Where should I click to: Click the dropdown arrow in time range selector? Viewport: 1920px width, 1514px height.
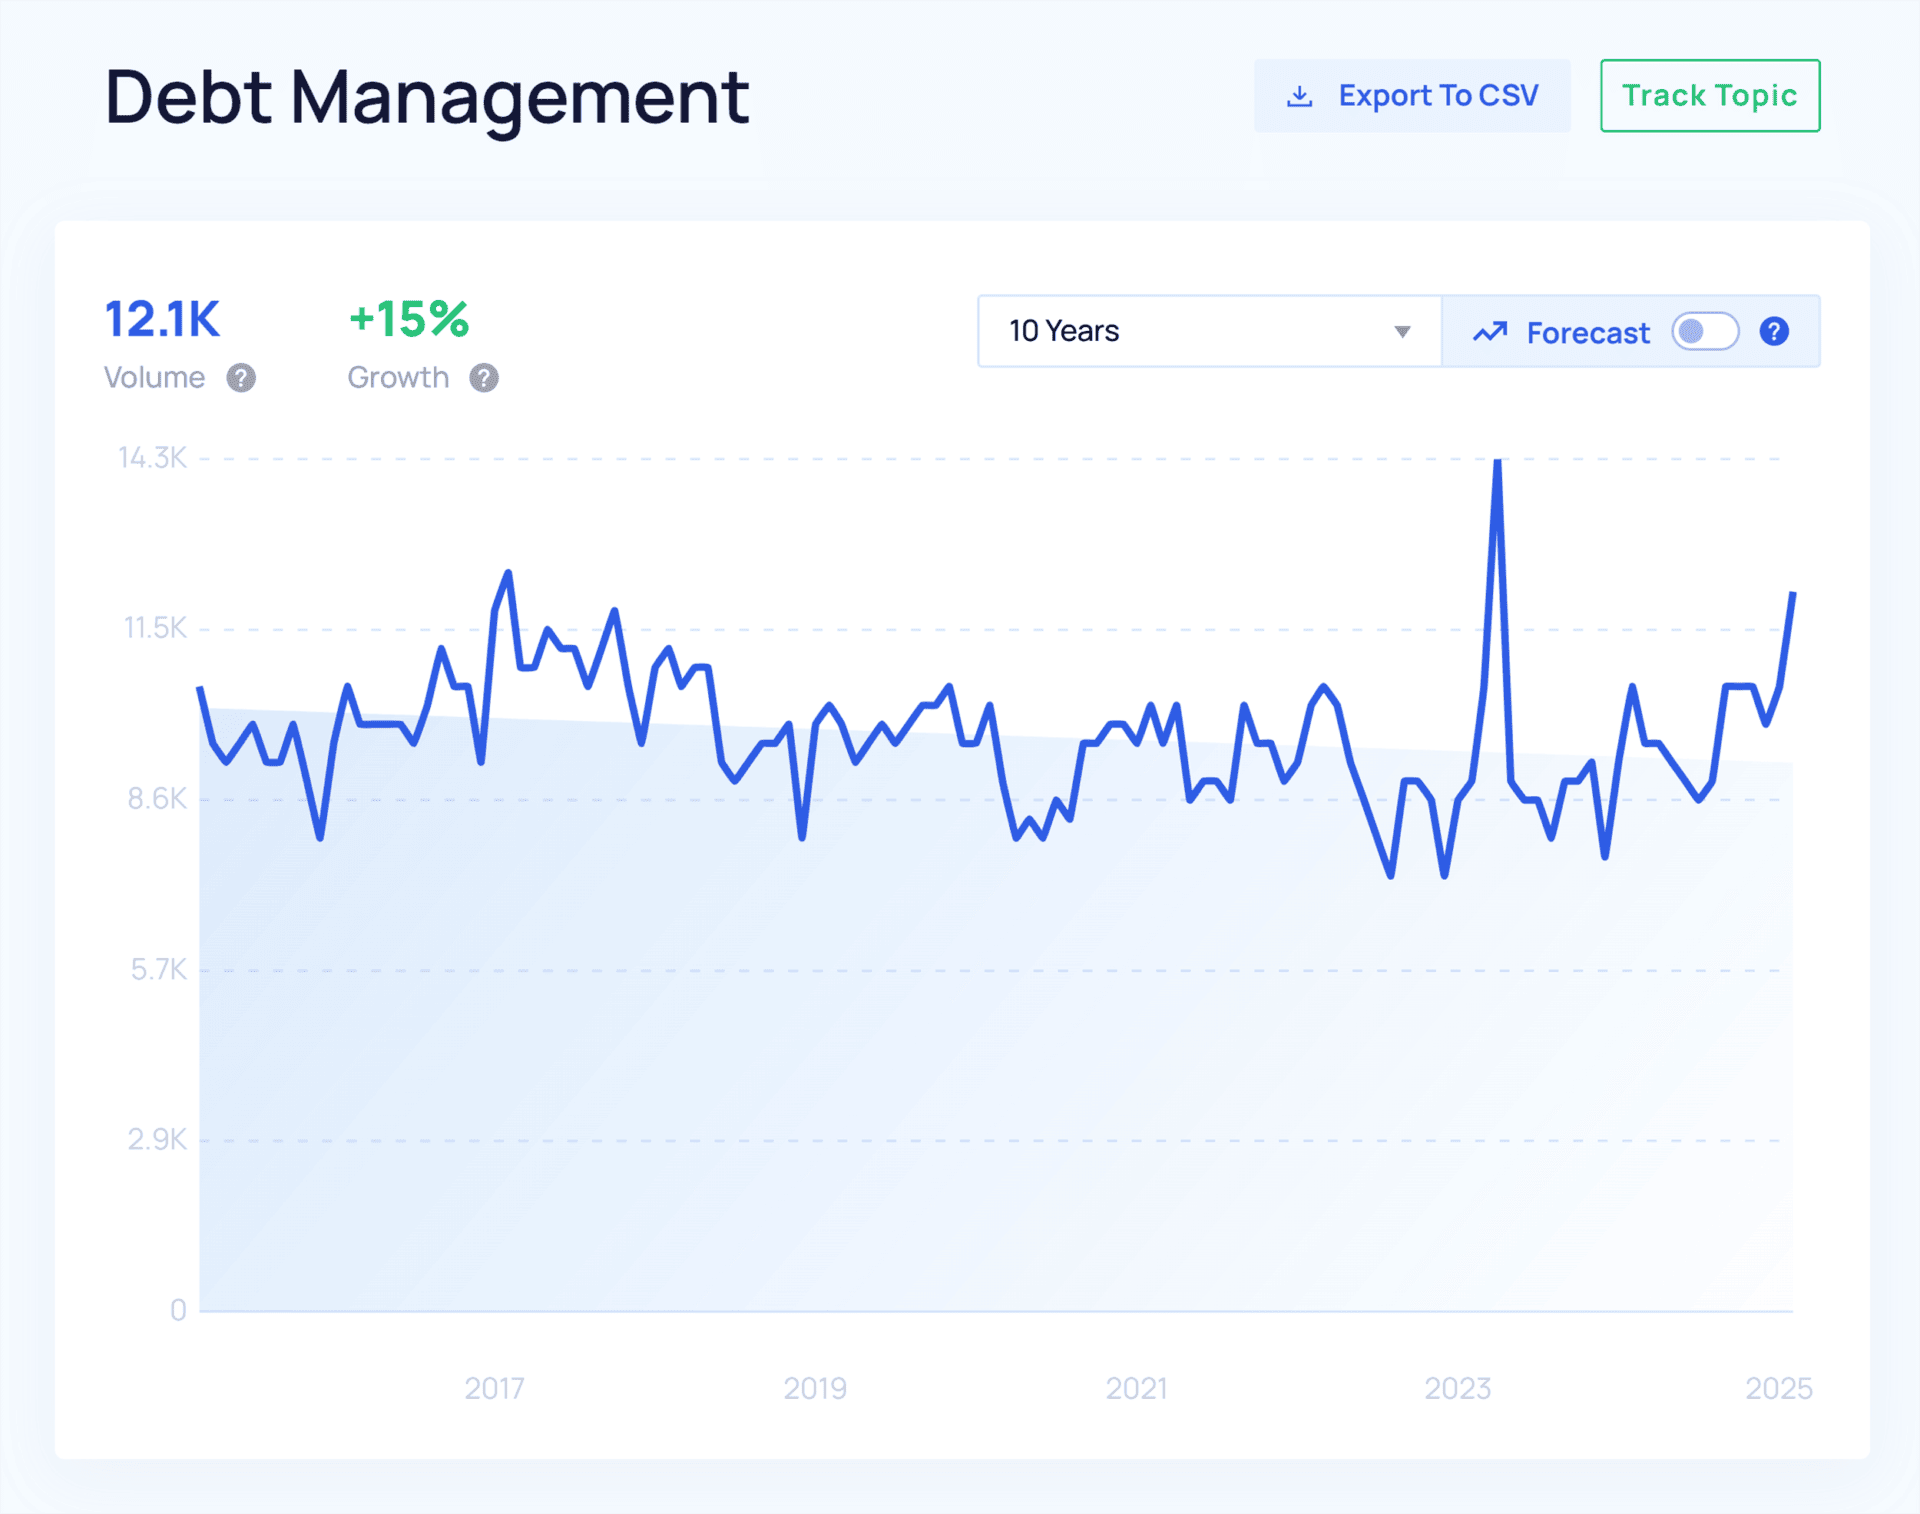[1402, 332]
